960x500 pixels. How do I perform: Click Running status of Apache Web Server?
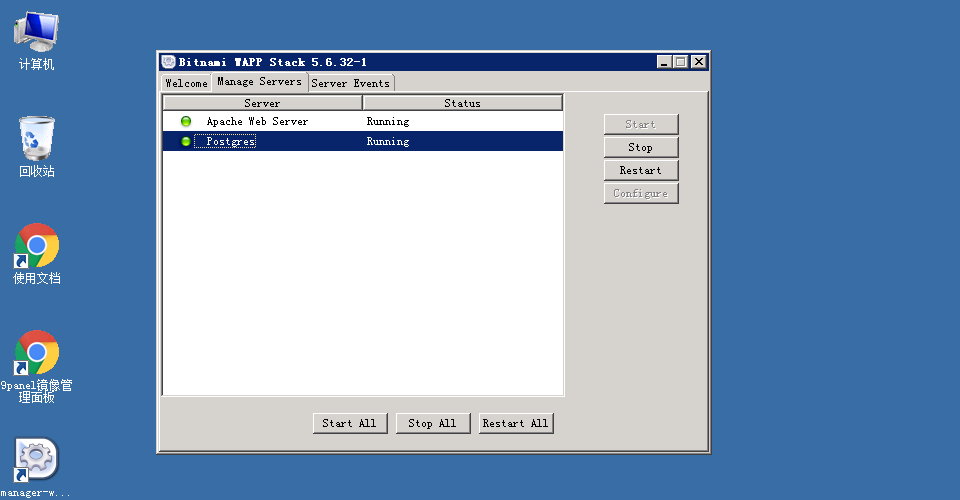388,121
